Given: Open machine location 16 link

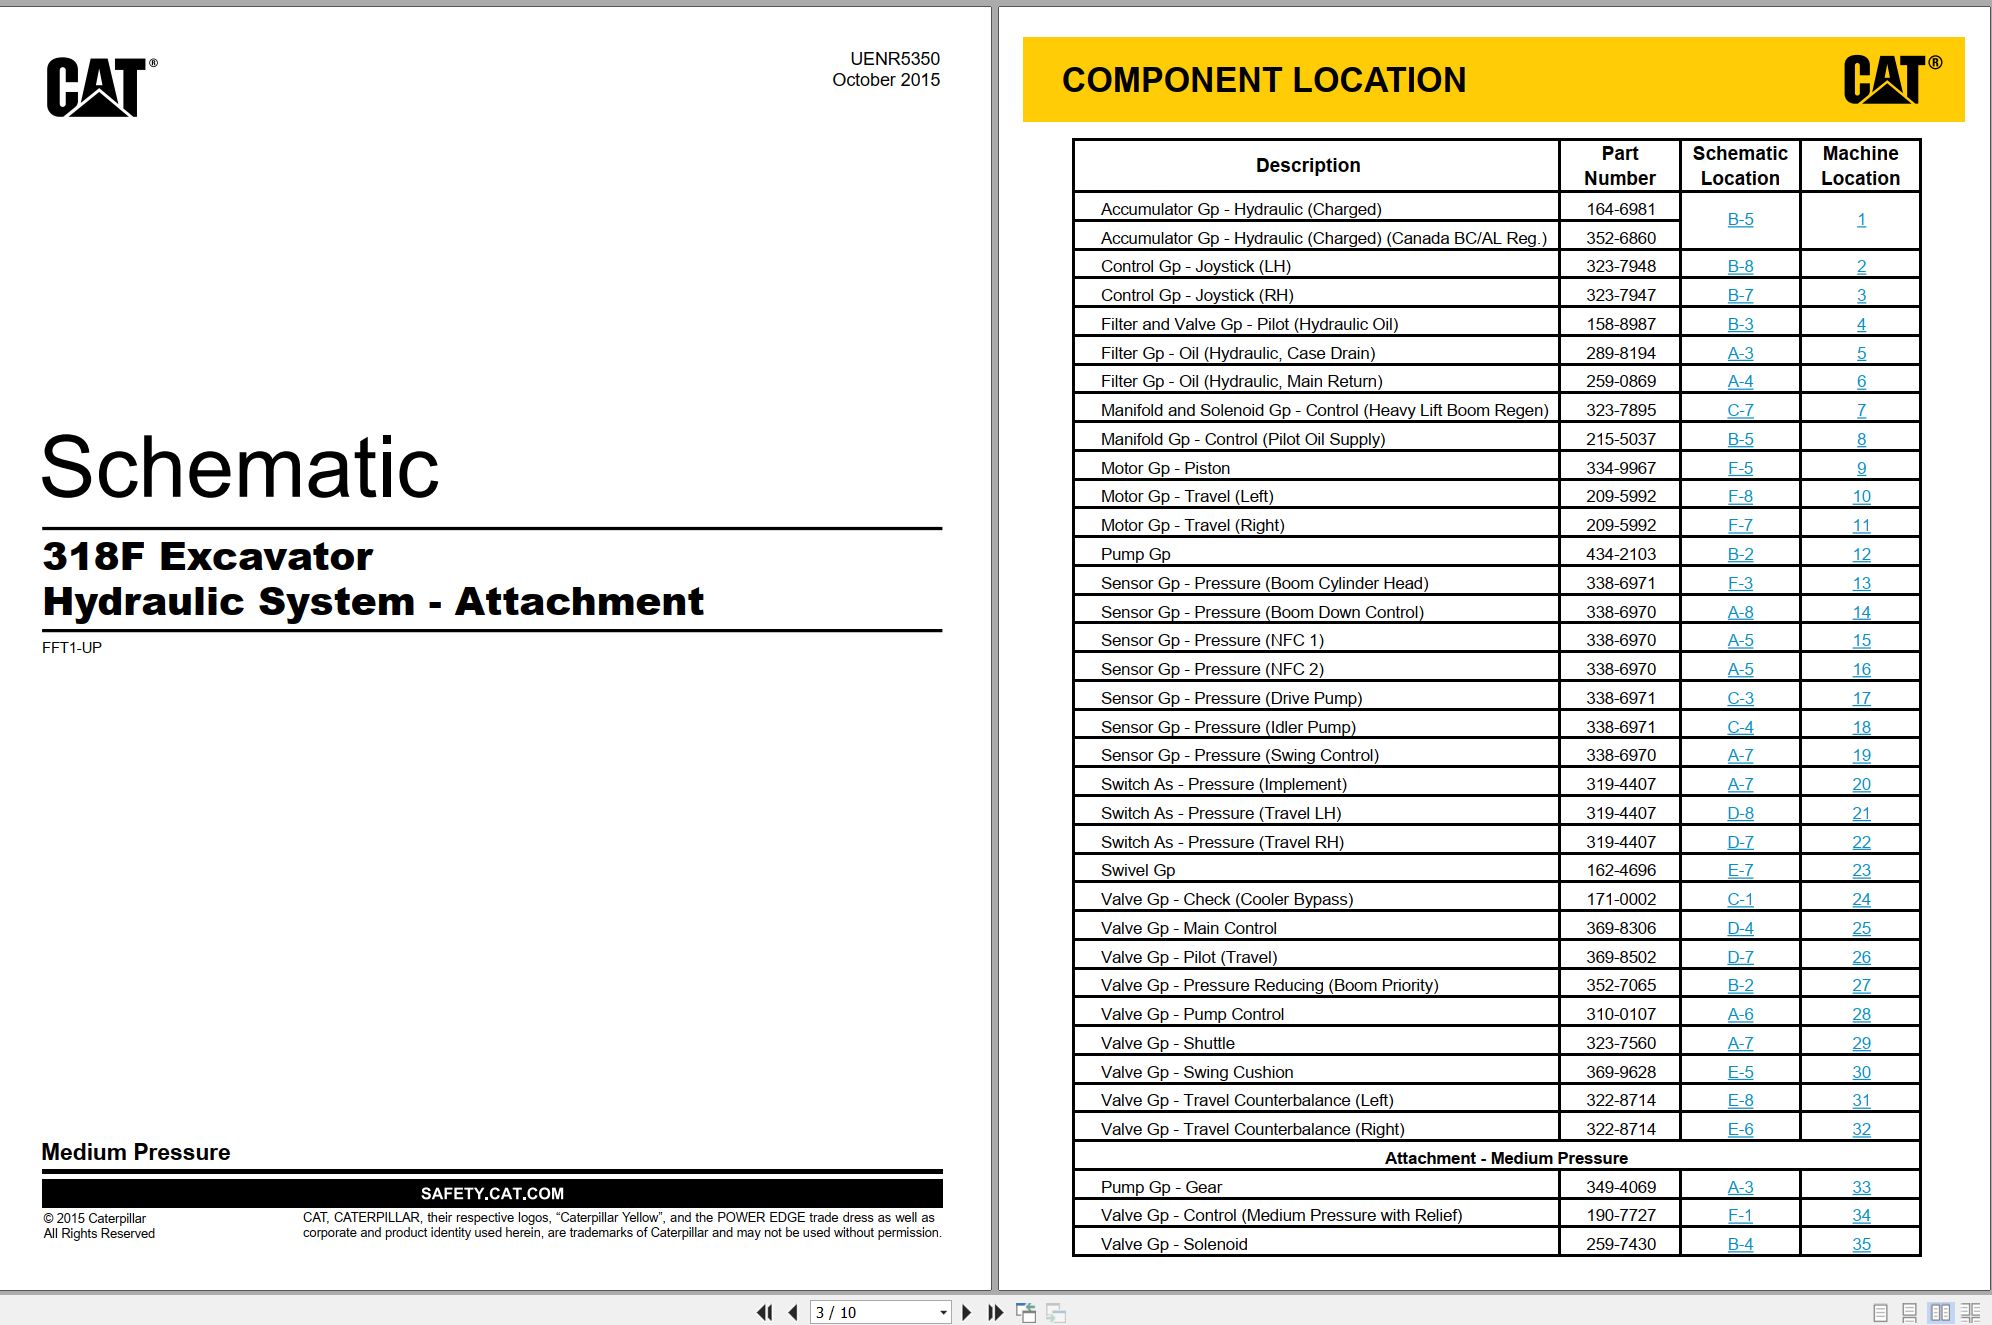Looking at the screenshot, I should (1861, 669).
